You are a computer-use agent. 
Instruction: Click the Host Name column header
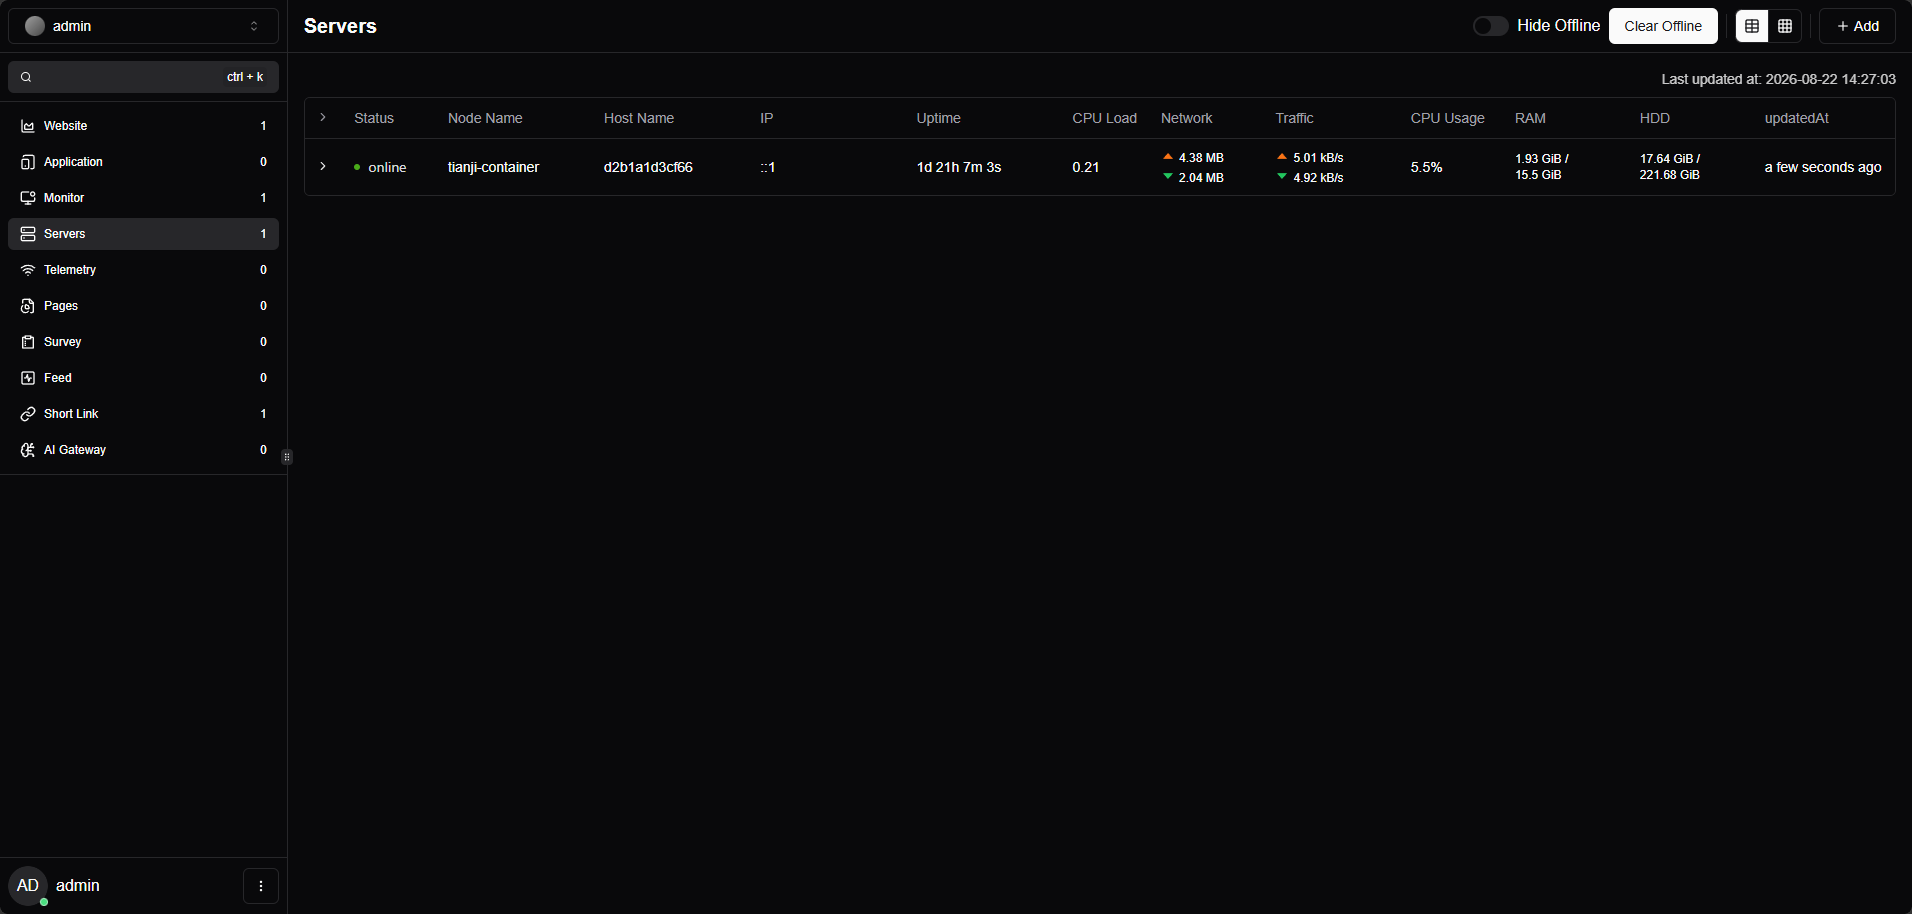[x=639, y=118]
